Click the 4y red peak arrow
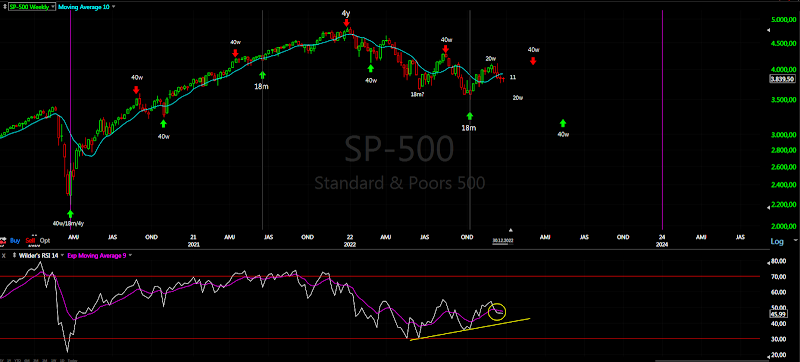 [346, 22]
